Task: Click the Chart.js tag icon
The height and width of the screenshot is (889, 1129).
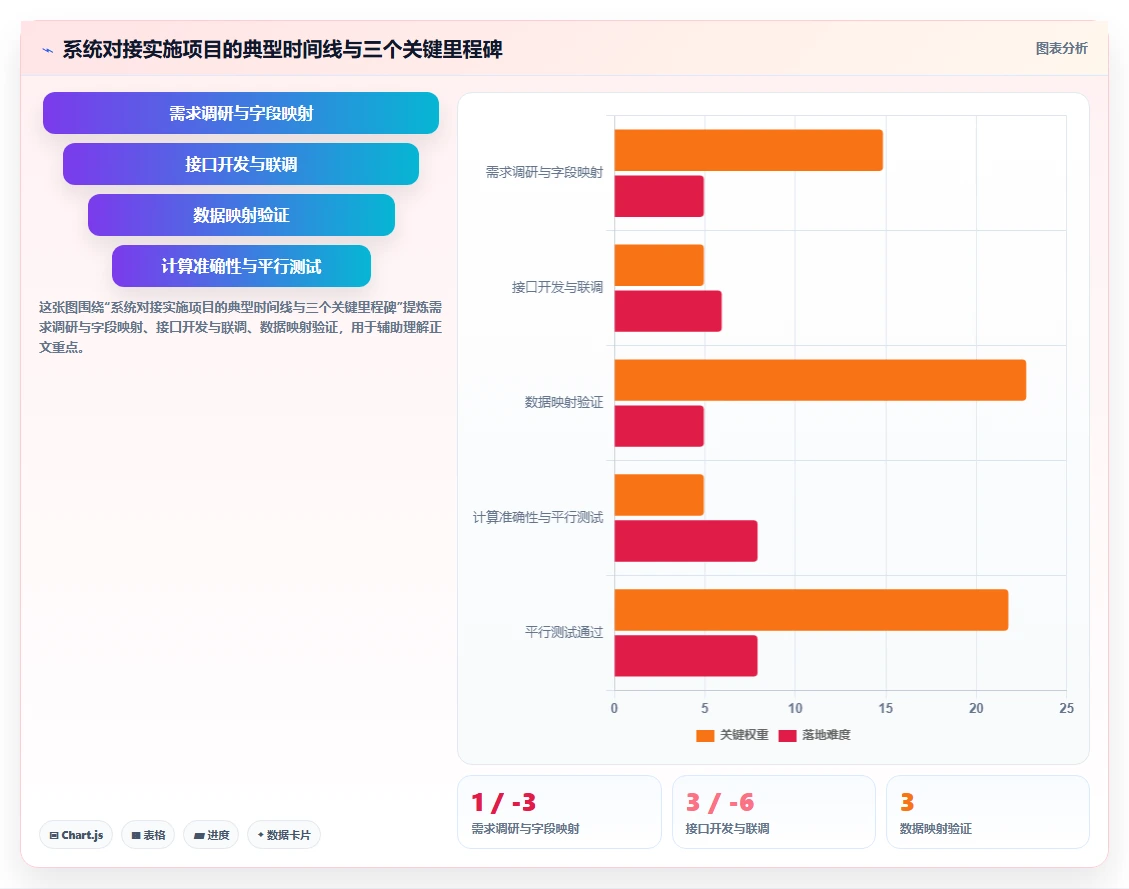Action: coord(54,836)
